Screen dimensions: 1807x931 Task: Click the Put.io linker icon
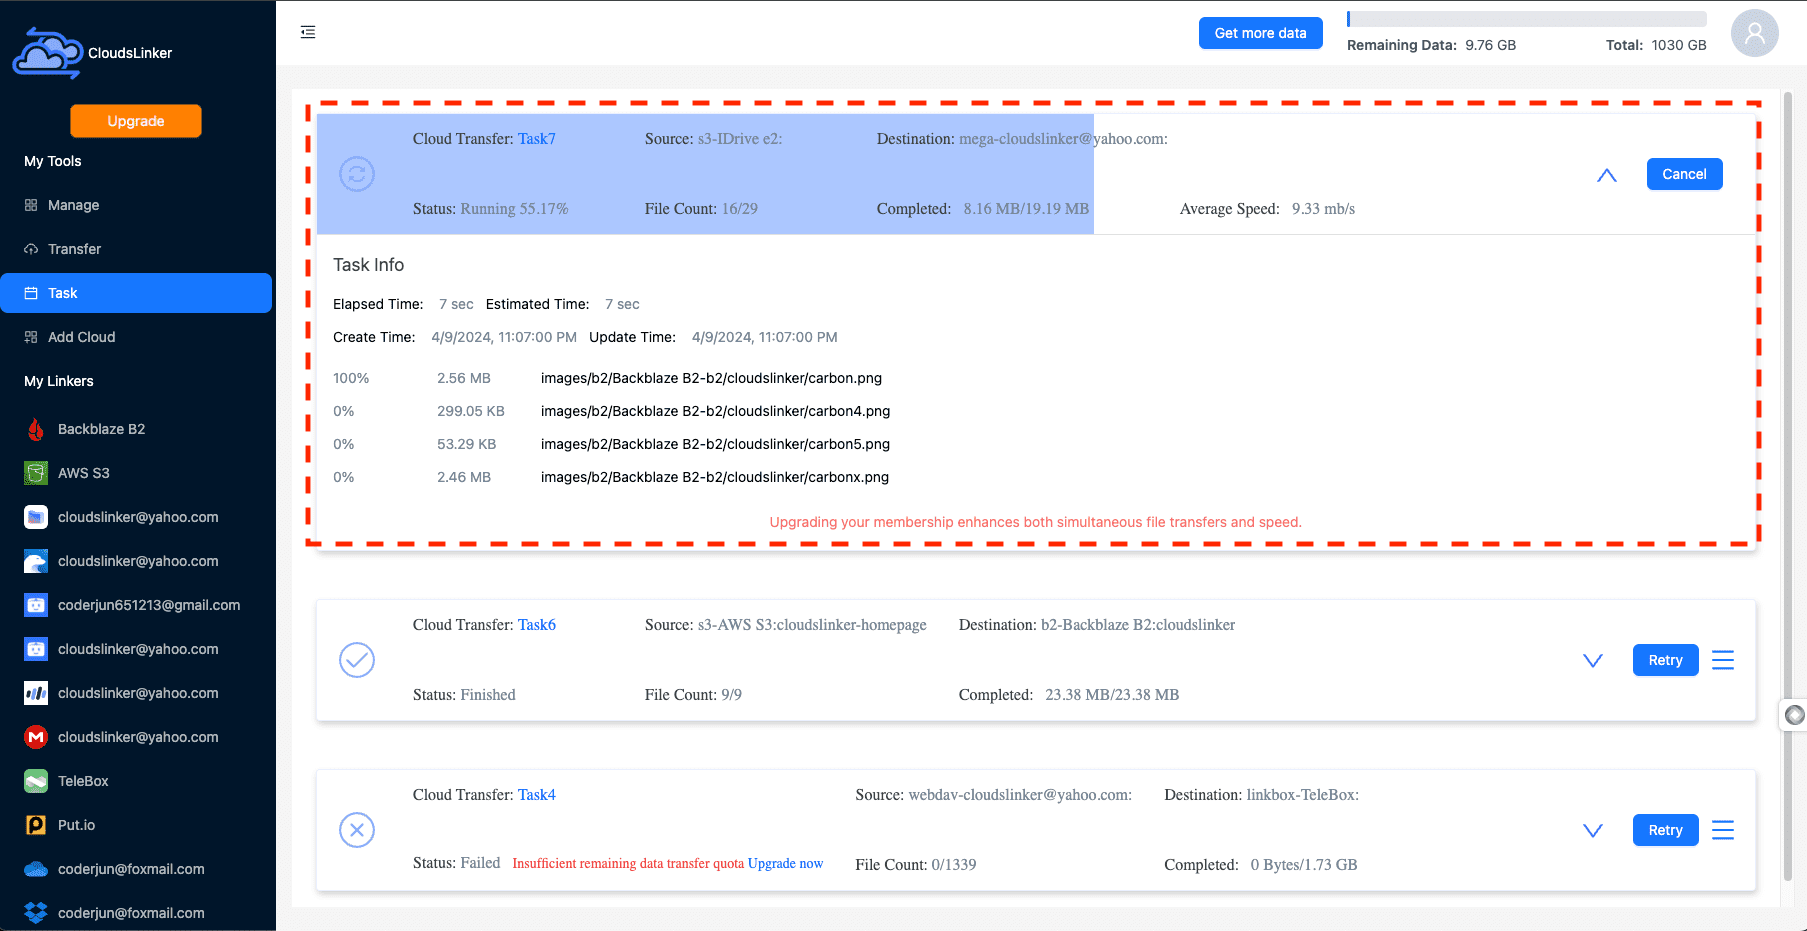tap(36, 825)
